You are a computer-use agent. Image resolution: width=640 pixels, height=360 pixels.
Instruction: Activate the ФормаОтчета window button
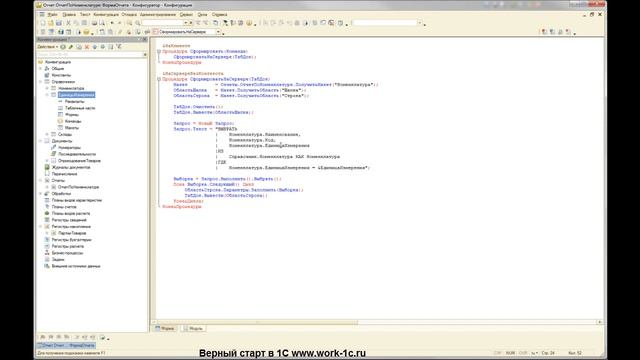point(66,345)
